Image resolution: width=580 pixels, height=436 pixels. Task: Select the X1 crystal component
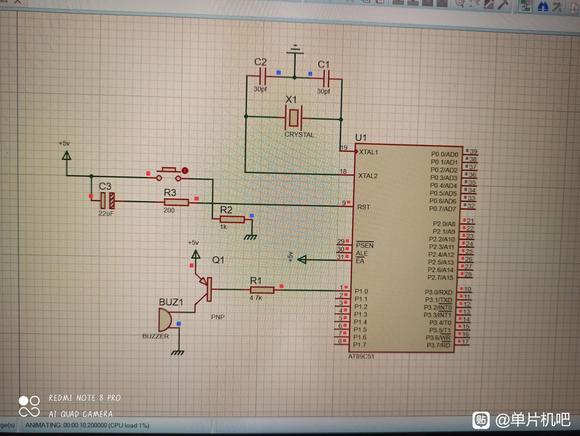[x=294, y=117]
